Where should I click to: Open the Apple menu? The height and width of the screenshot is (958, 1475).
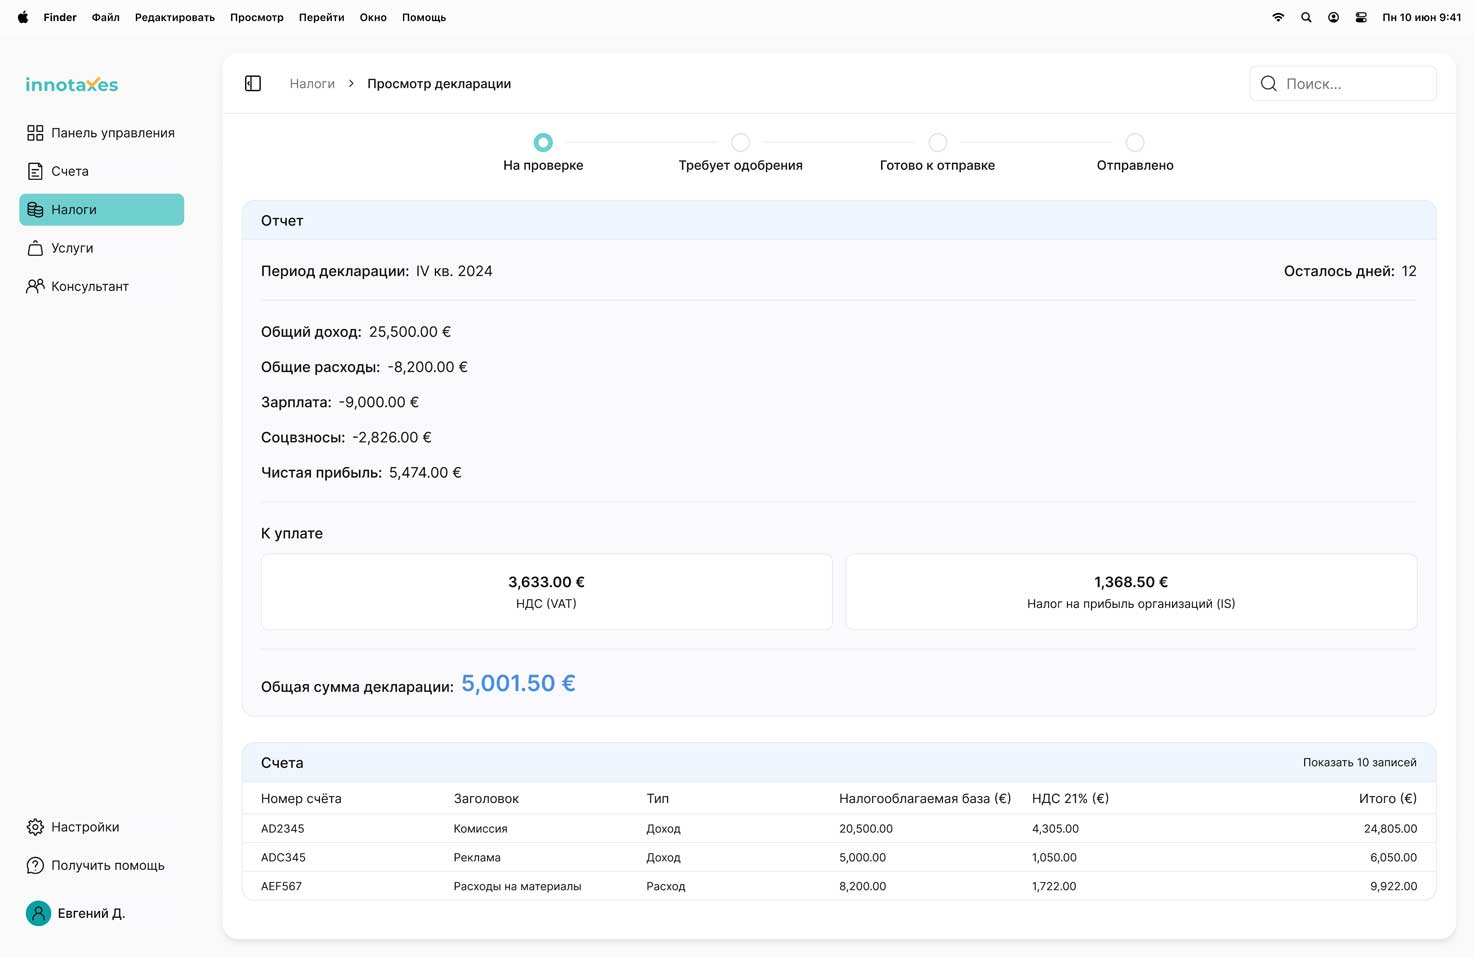(22, 17)
